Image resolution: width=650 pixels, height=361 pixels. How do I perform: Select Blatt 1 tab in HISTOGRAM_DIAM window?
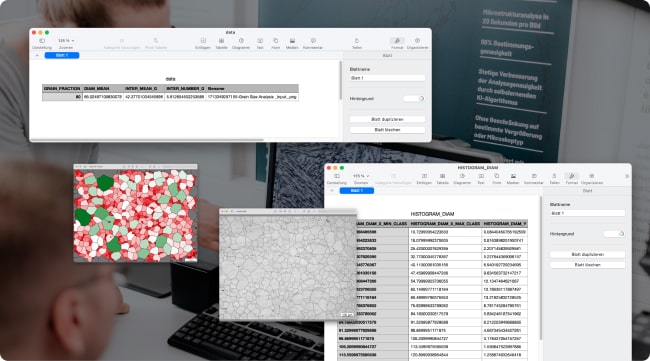pyautogui.click(x=357, y=191)
